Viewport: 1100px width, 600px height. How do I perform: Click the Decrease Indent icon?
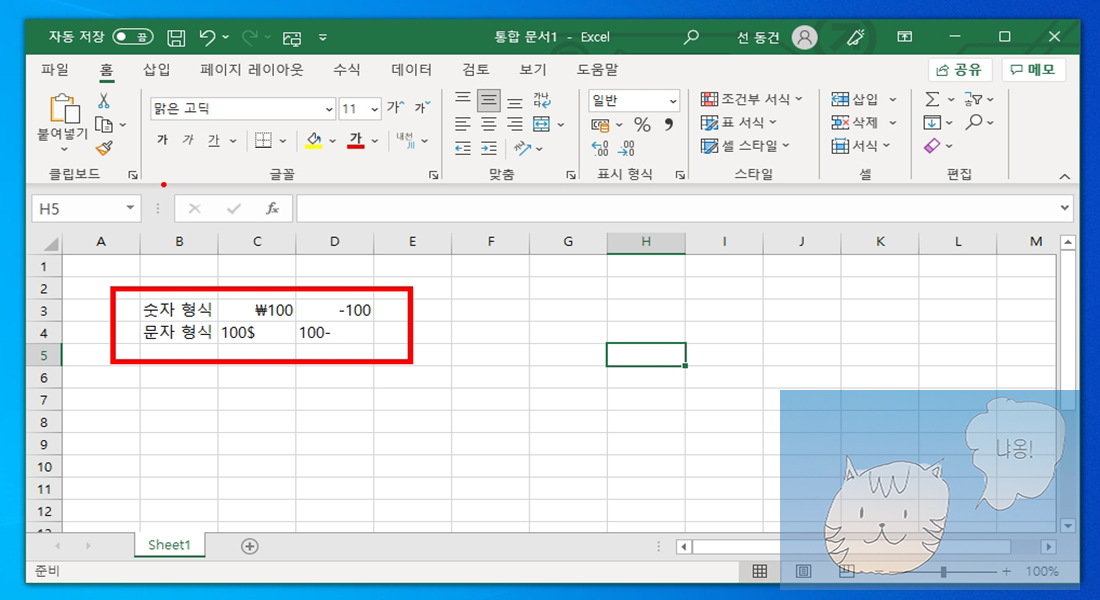click(x=462, y=148)
